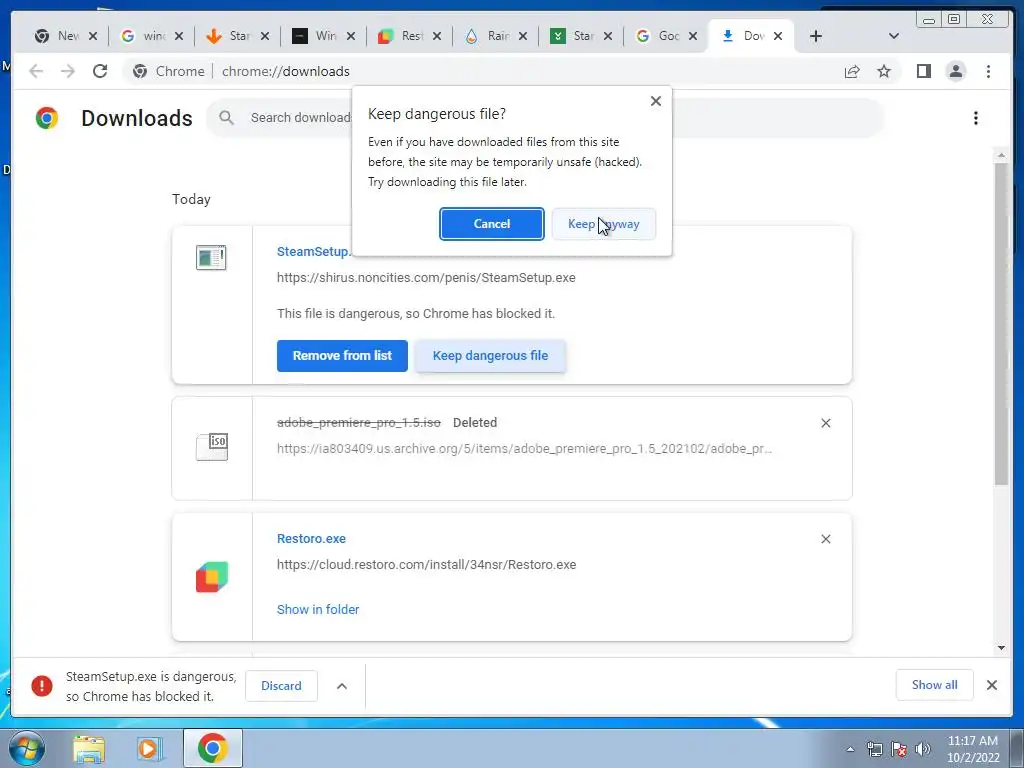
Task: Go back with the browser back arrow
Action: (36, 71)
